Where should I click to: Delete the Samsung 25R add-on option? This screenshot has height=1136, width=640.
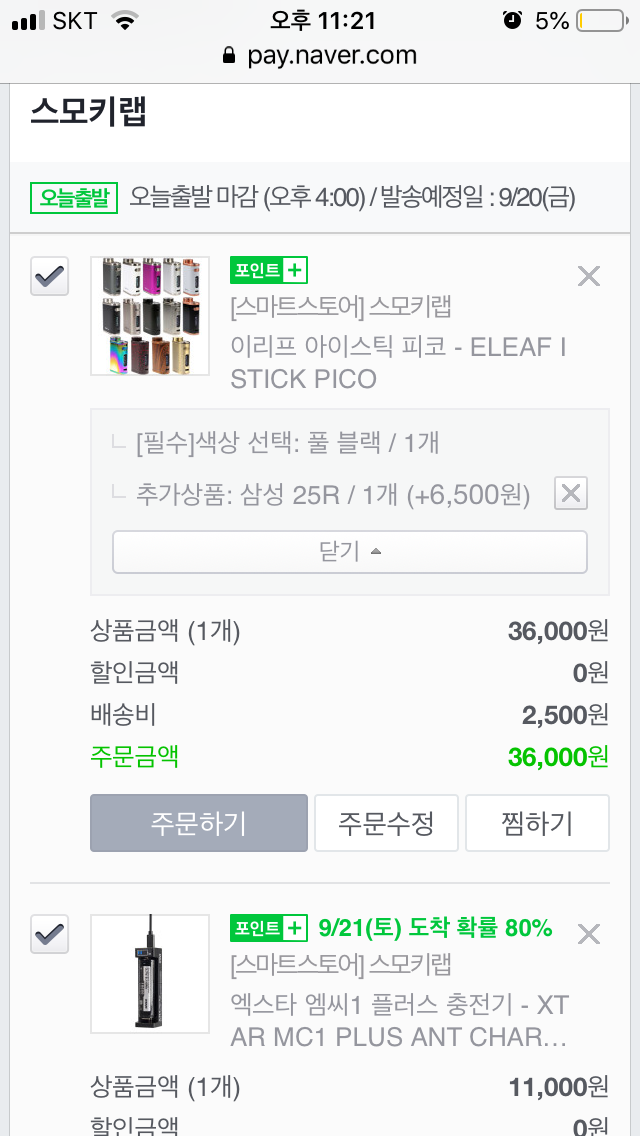coord(571,494)
